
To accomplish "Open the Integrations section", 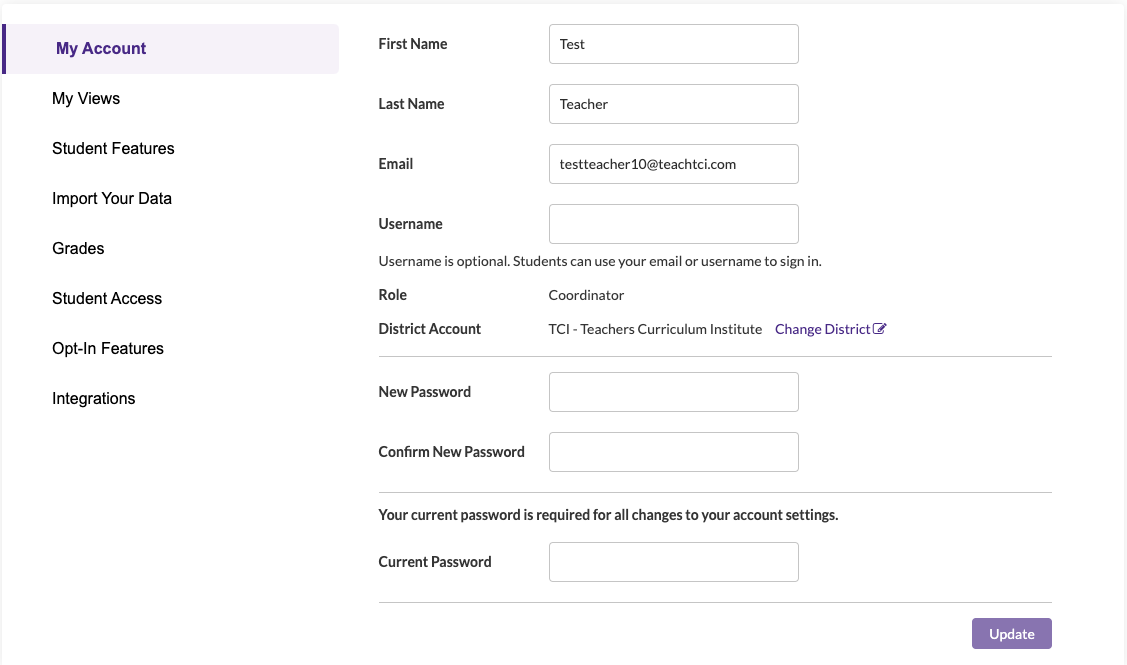I will [93, 399].
